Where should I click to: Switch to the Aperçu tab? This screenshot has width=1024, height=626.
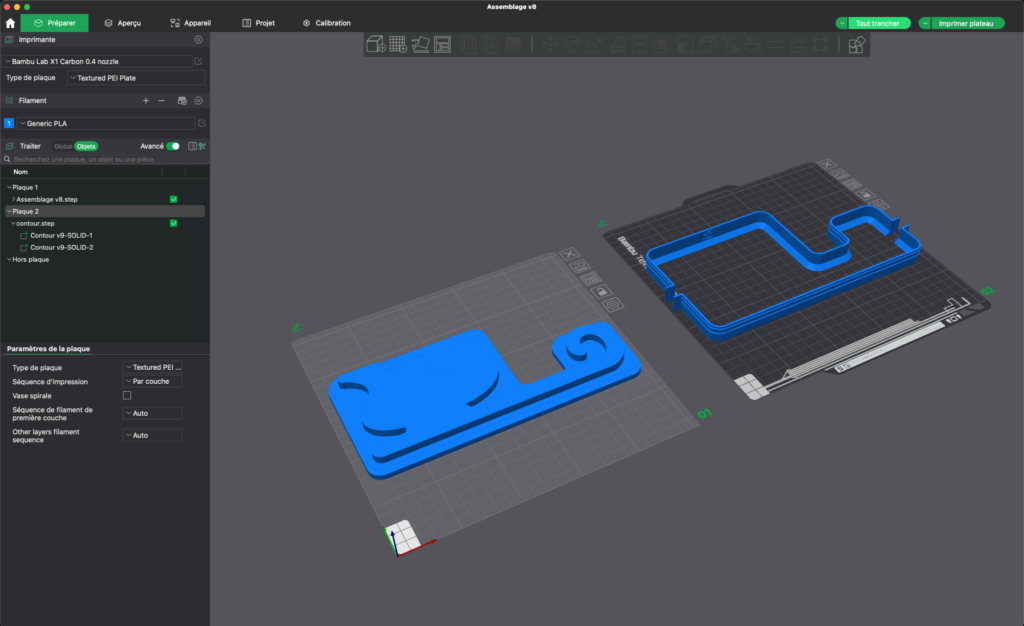[121, 23]
